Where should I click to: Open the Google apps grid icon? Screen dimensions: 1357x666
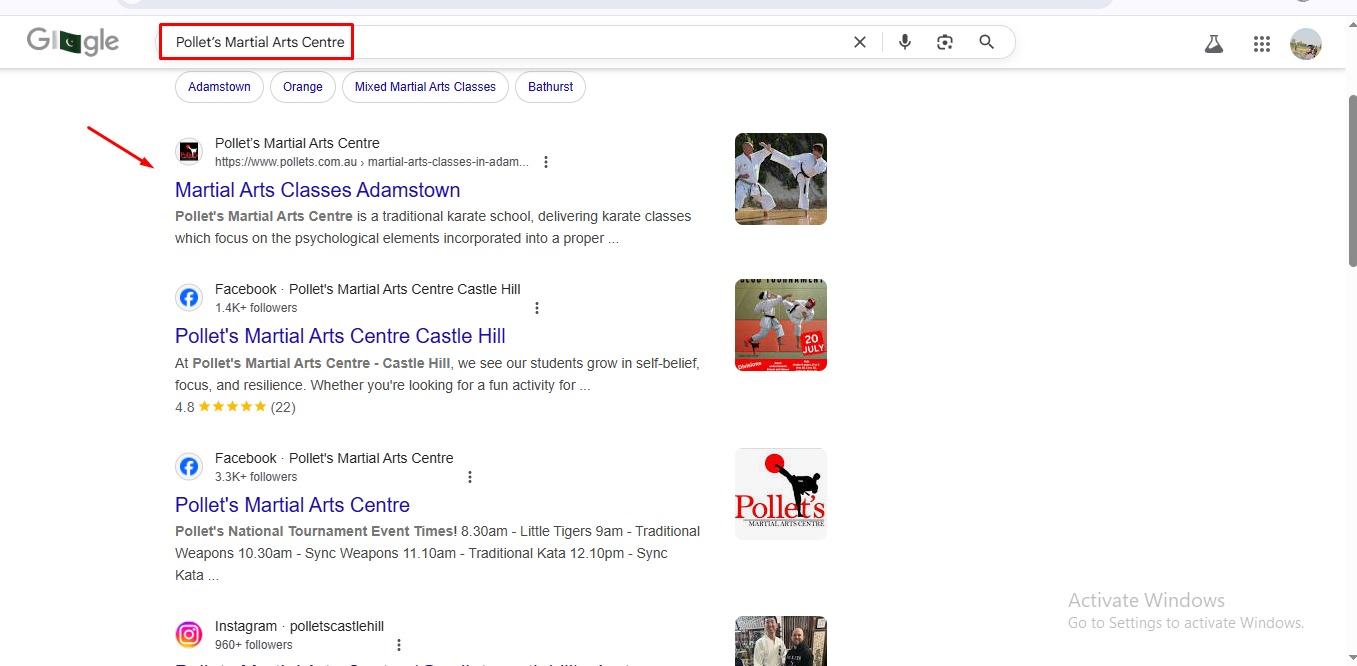(1262, 44)
